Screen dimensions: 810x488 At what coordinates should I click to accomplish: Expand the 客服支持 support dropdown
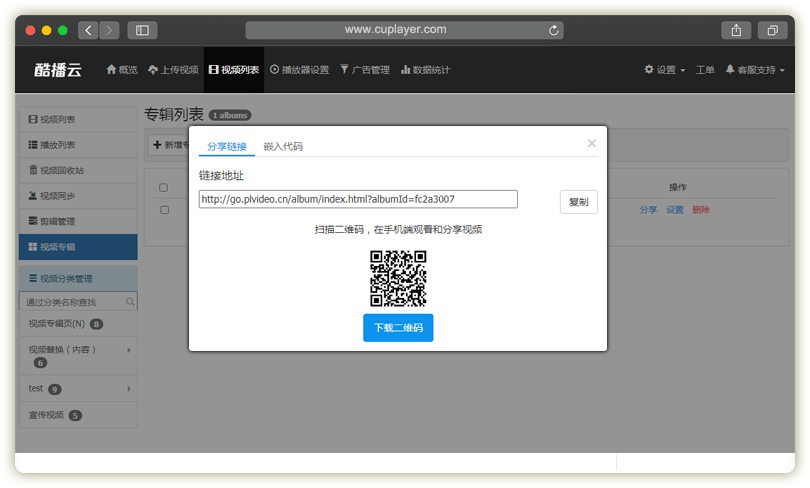click(755, 70)
